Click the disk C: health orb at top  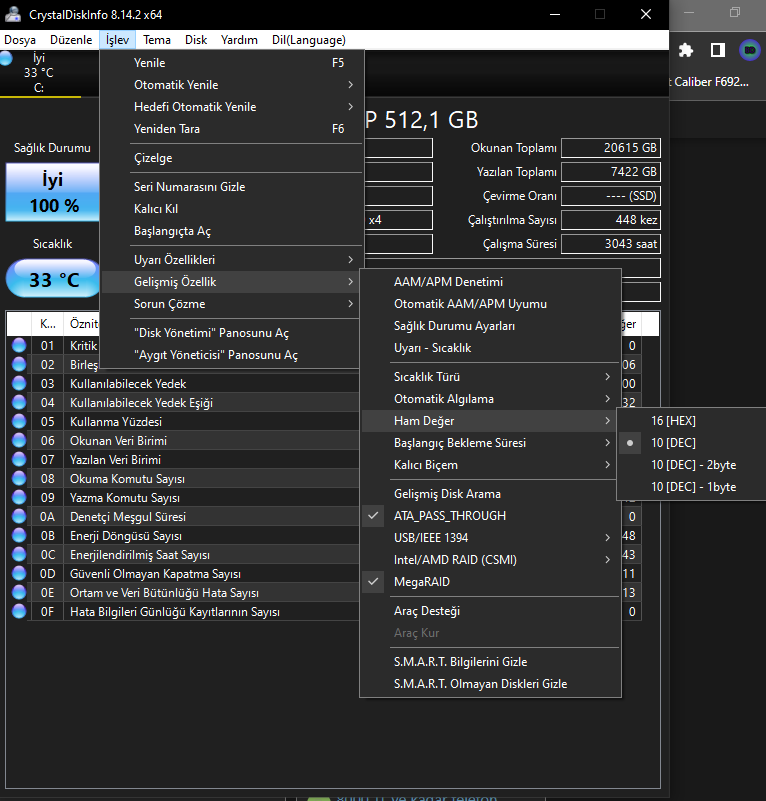point(6,58)
